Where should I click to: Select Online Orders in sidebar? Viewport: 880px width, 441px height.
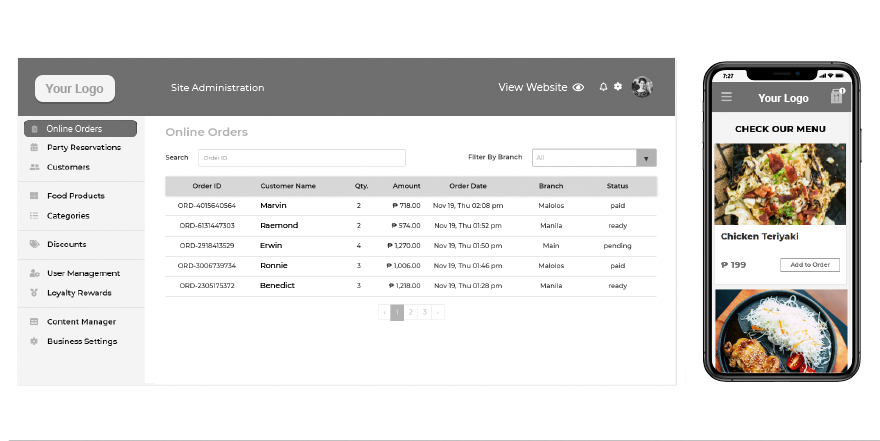pos(80,129)
